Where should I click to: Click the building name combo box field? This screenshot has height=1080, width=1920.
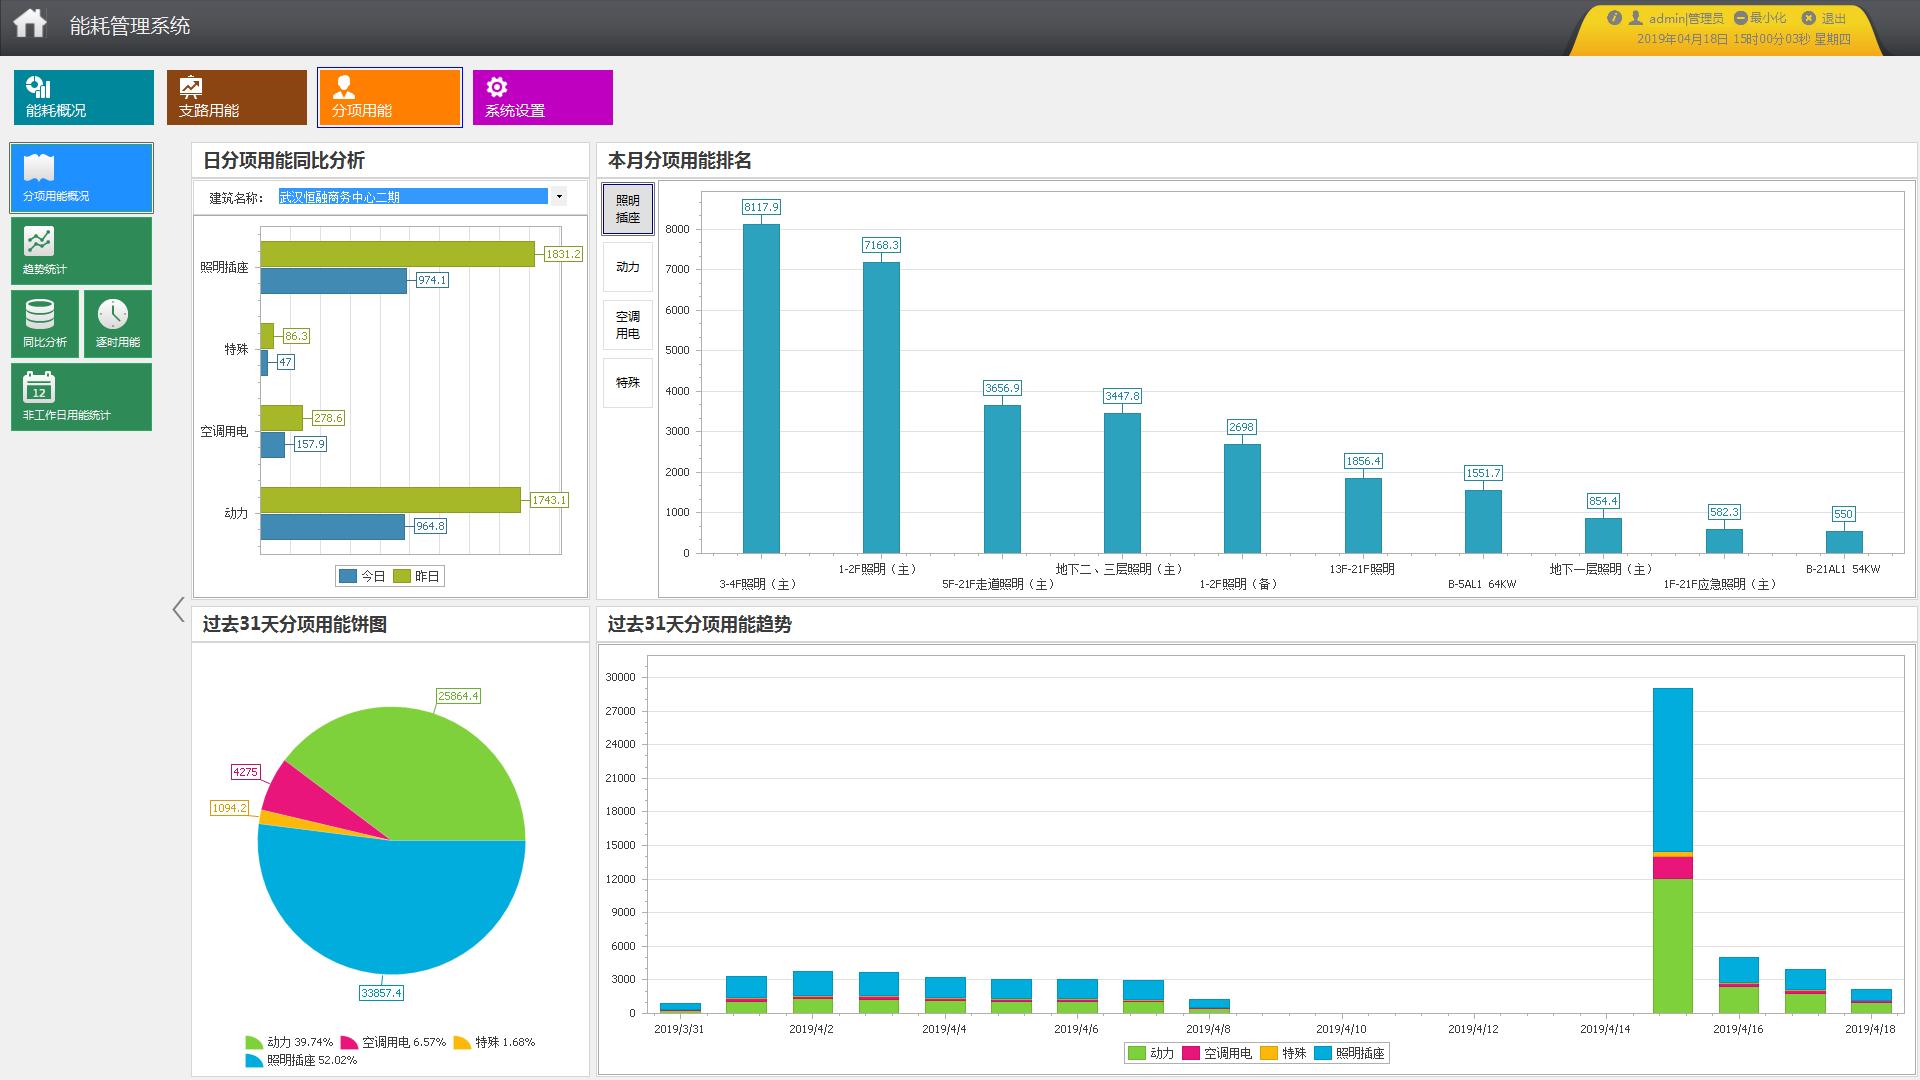pyautogui.click(x=412, y=197)
